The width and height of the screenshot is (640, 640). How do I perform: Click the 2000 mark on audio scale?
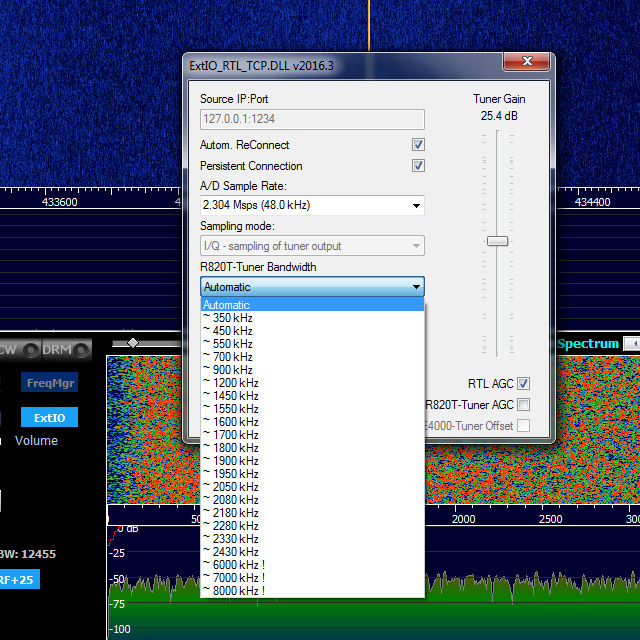click(464, 519)
